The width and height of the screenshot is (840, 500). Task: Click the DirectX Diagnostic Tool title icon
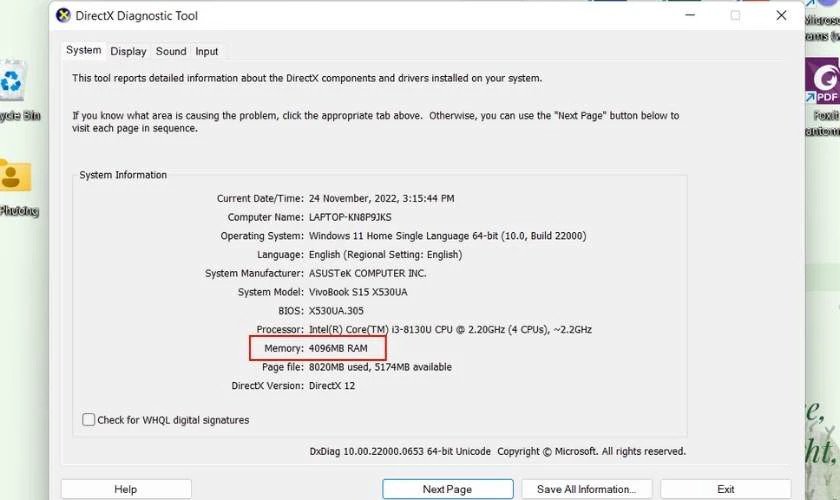point(63,16)
